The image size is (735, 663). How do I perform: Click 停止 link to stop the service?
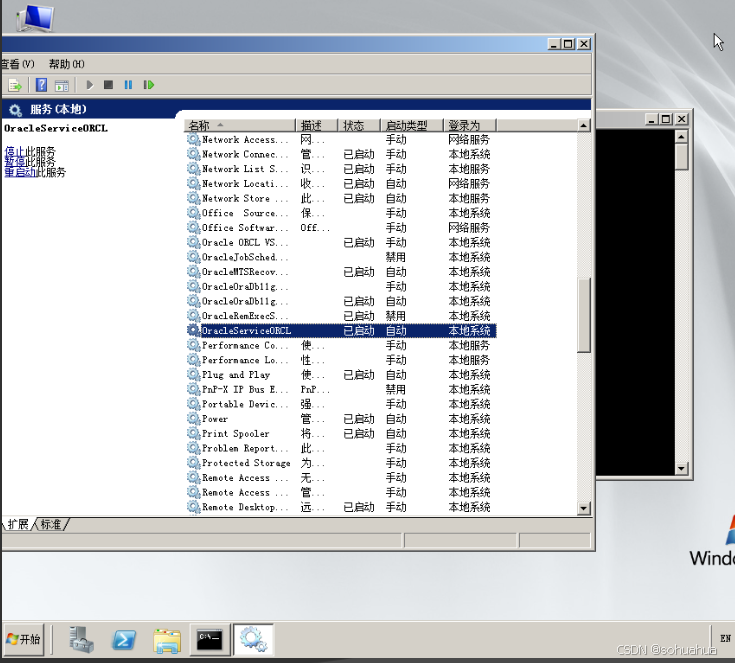15,151
